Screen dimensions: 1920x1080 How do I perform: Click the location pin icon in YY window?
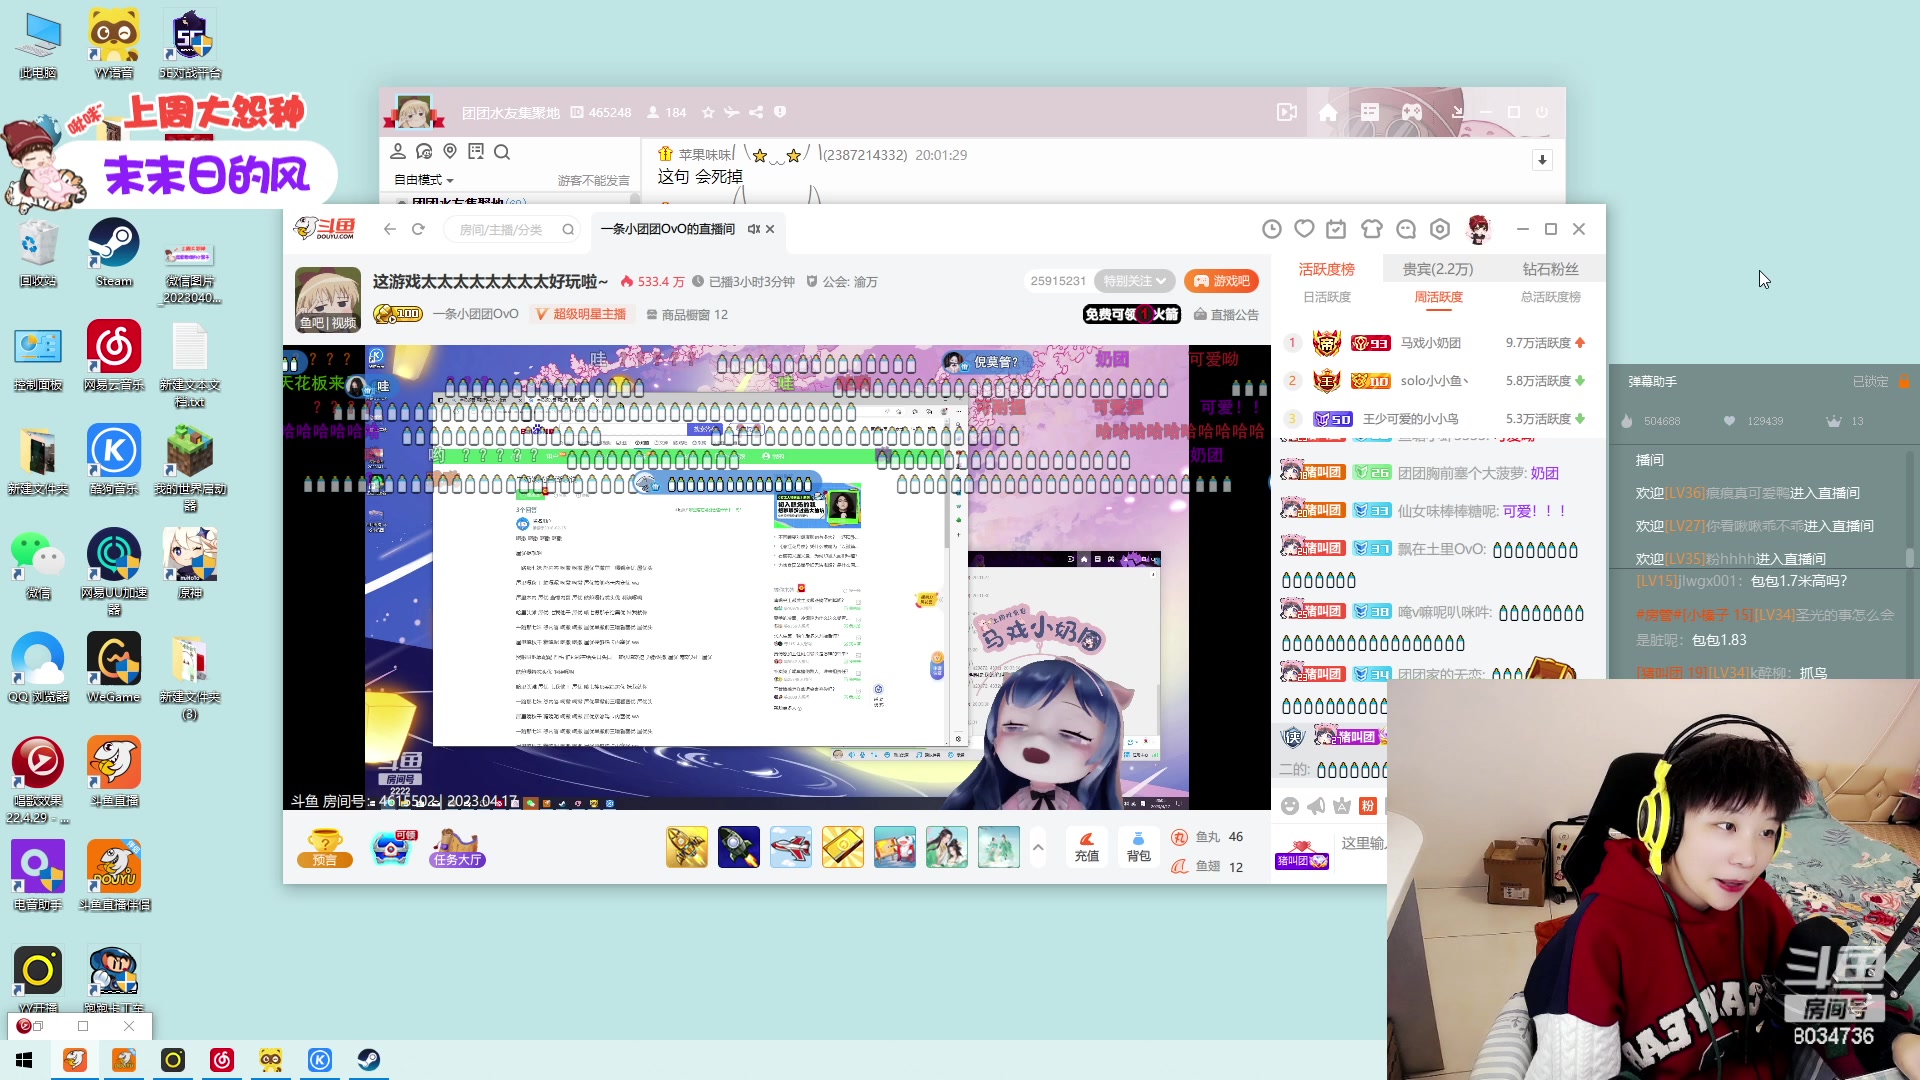pos(450,151)
